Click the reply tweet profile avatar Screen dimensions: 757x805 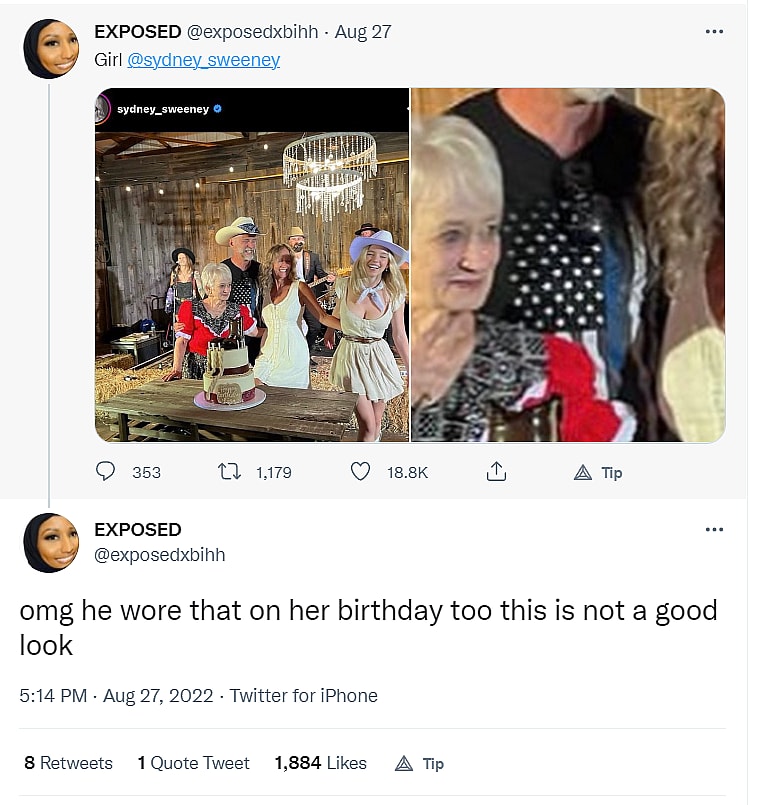click(51, 542)
